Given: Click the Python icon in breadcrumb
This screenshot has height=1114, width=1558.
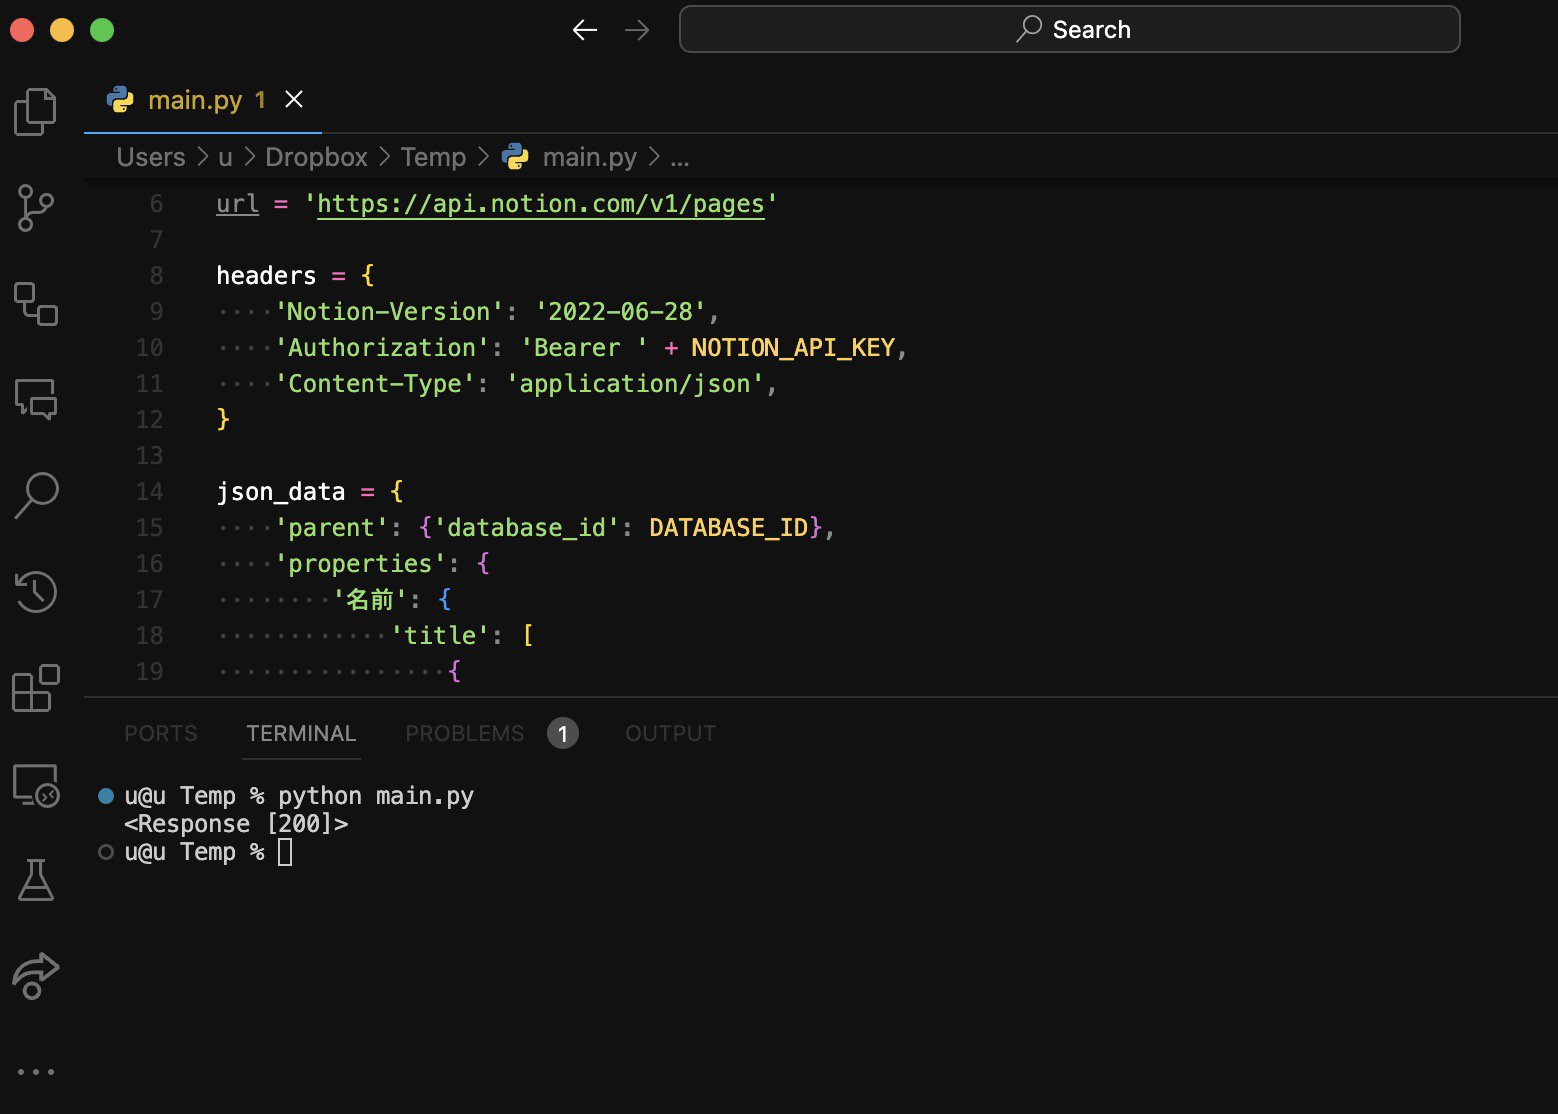Looking at the screenshot, I should (515, 157).
